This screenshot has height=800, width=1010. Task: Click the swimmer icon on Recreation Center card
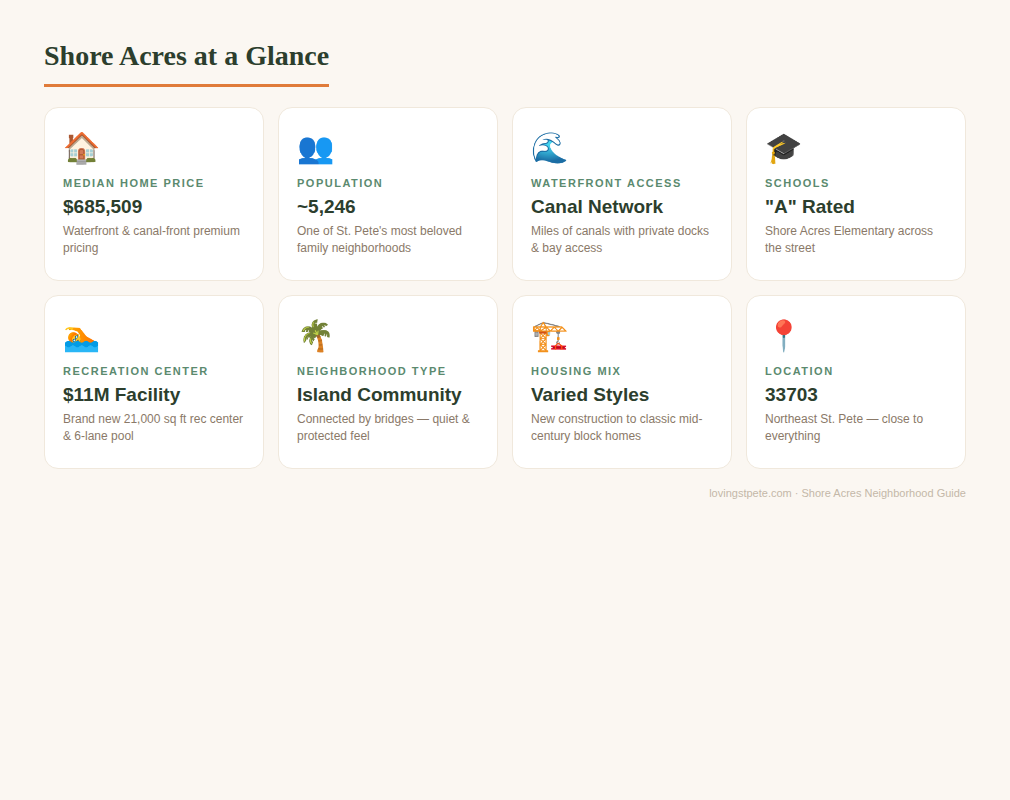pyautogui.click(x=81, y=338)
